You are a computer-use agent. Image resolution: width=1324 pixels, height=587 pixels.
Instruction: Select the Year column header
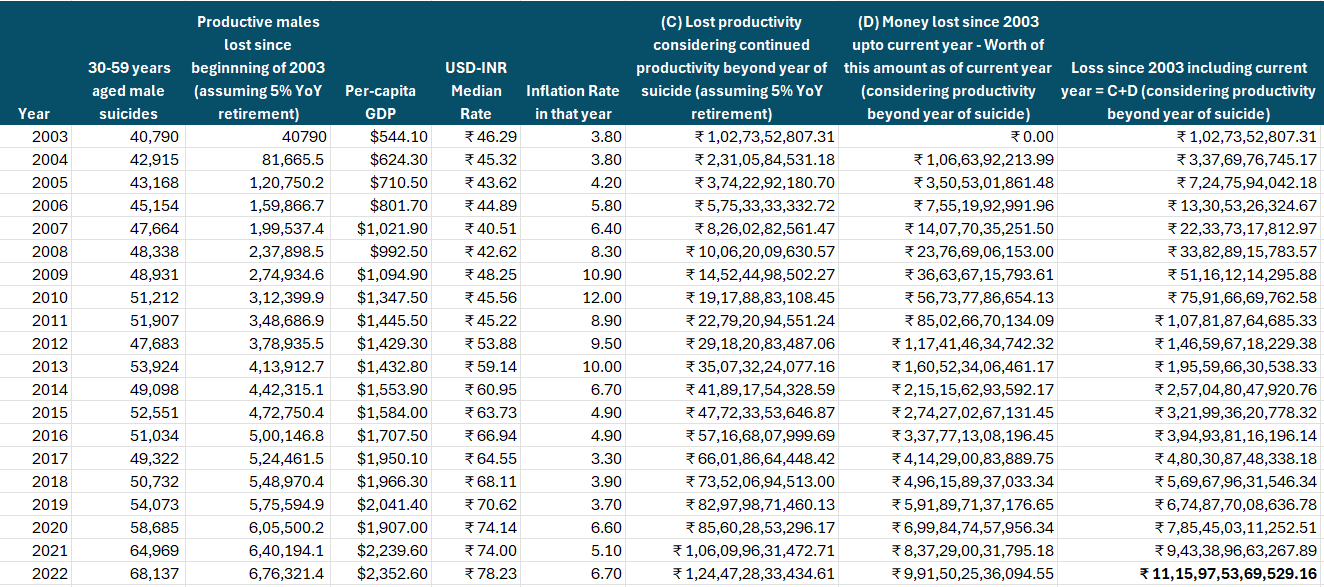pyautogui.click(x=34, y=113)
